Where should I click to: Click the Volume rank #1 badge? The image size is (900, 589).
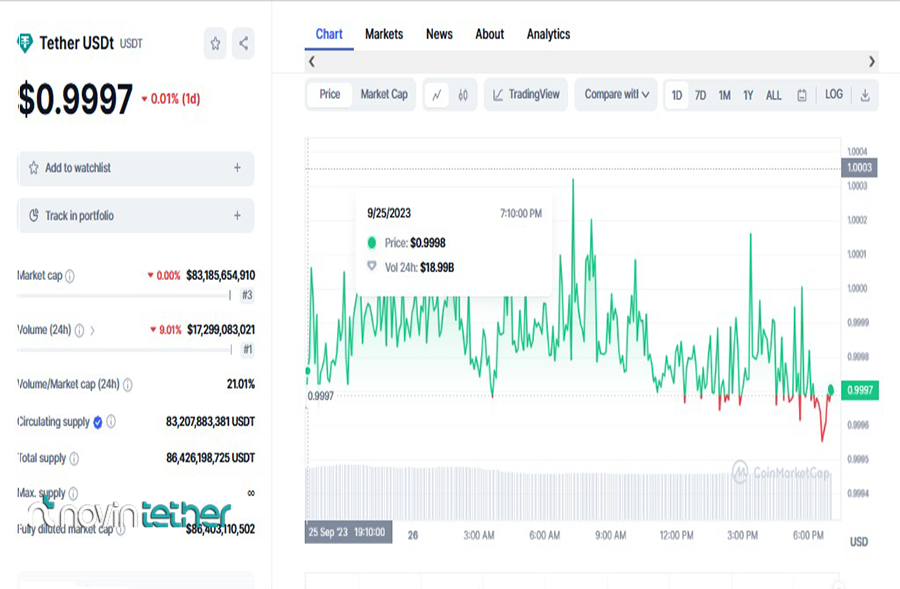247,350
